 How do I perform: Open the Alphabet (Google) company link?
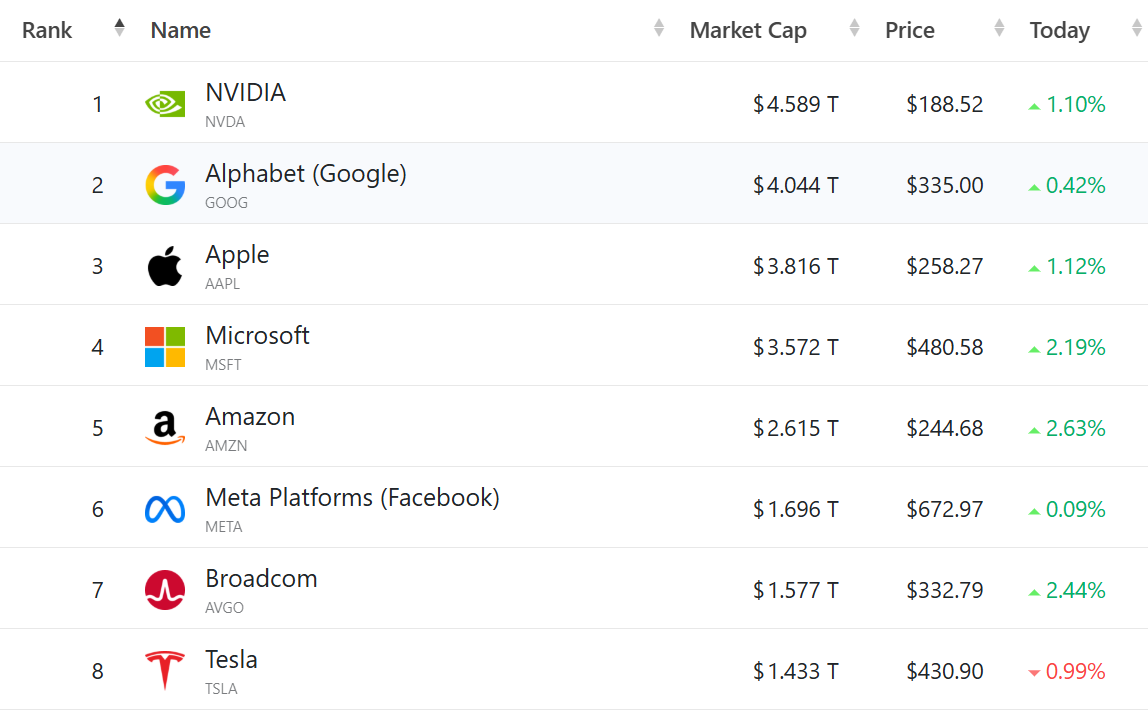306,174
